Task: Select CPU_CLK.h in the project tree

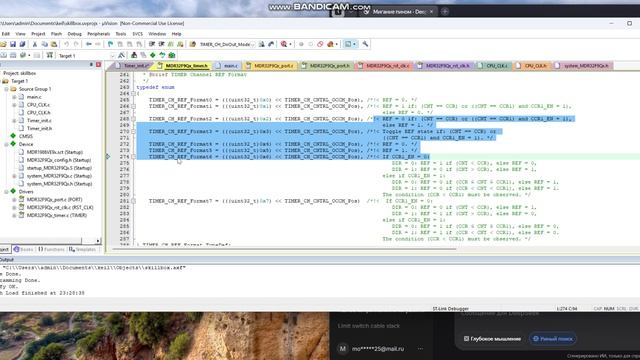Action: pos(39,113)
